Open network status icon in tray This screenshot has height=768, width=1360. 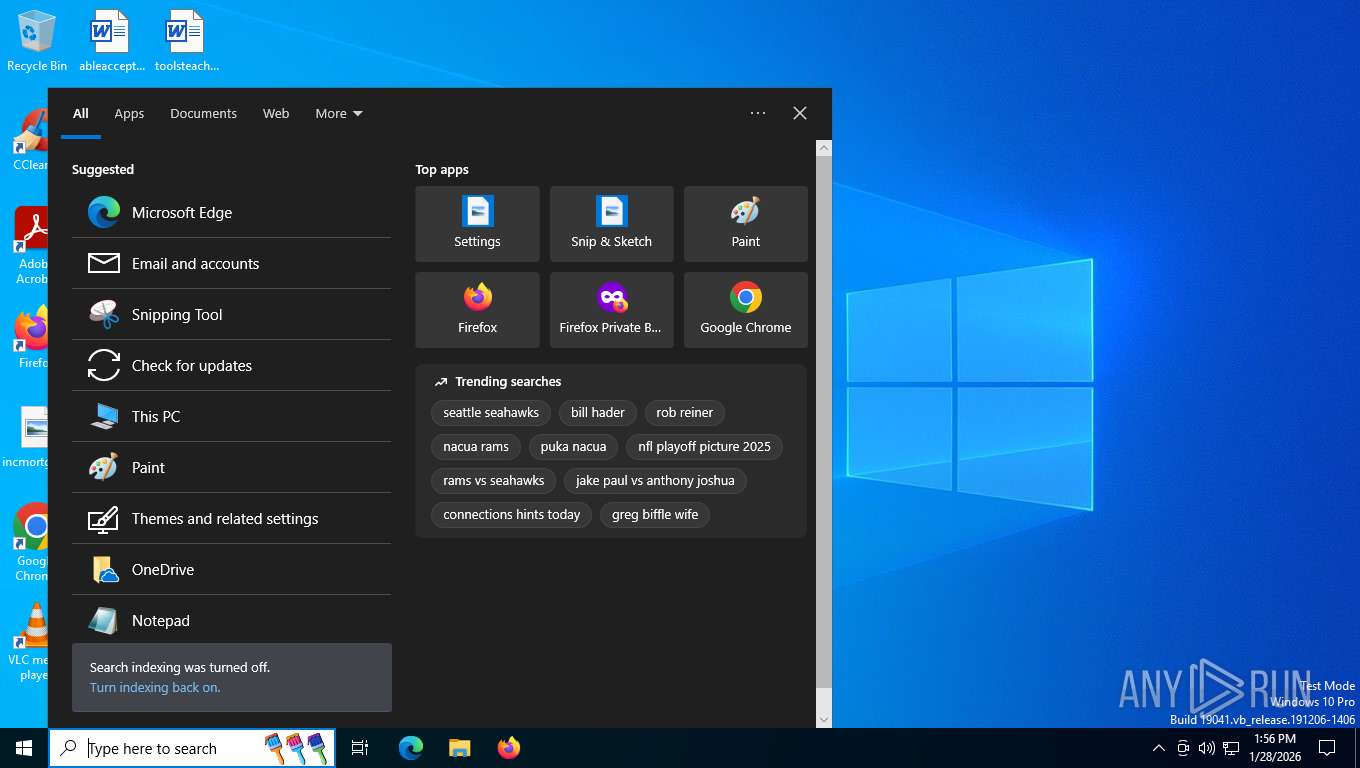point(1231,748)
